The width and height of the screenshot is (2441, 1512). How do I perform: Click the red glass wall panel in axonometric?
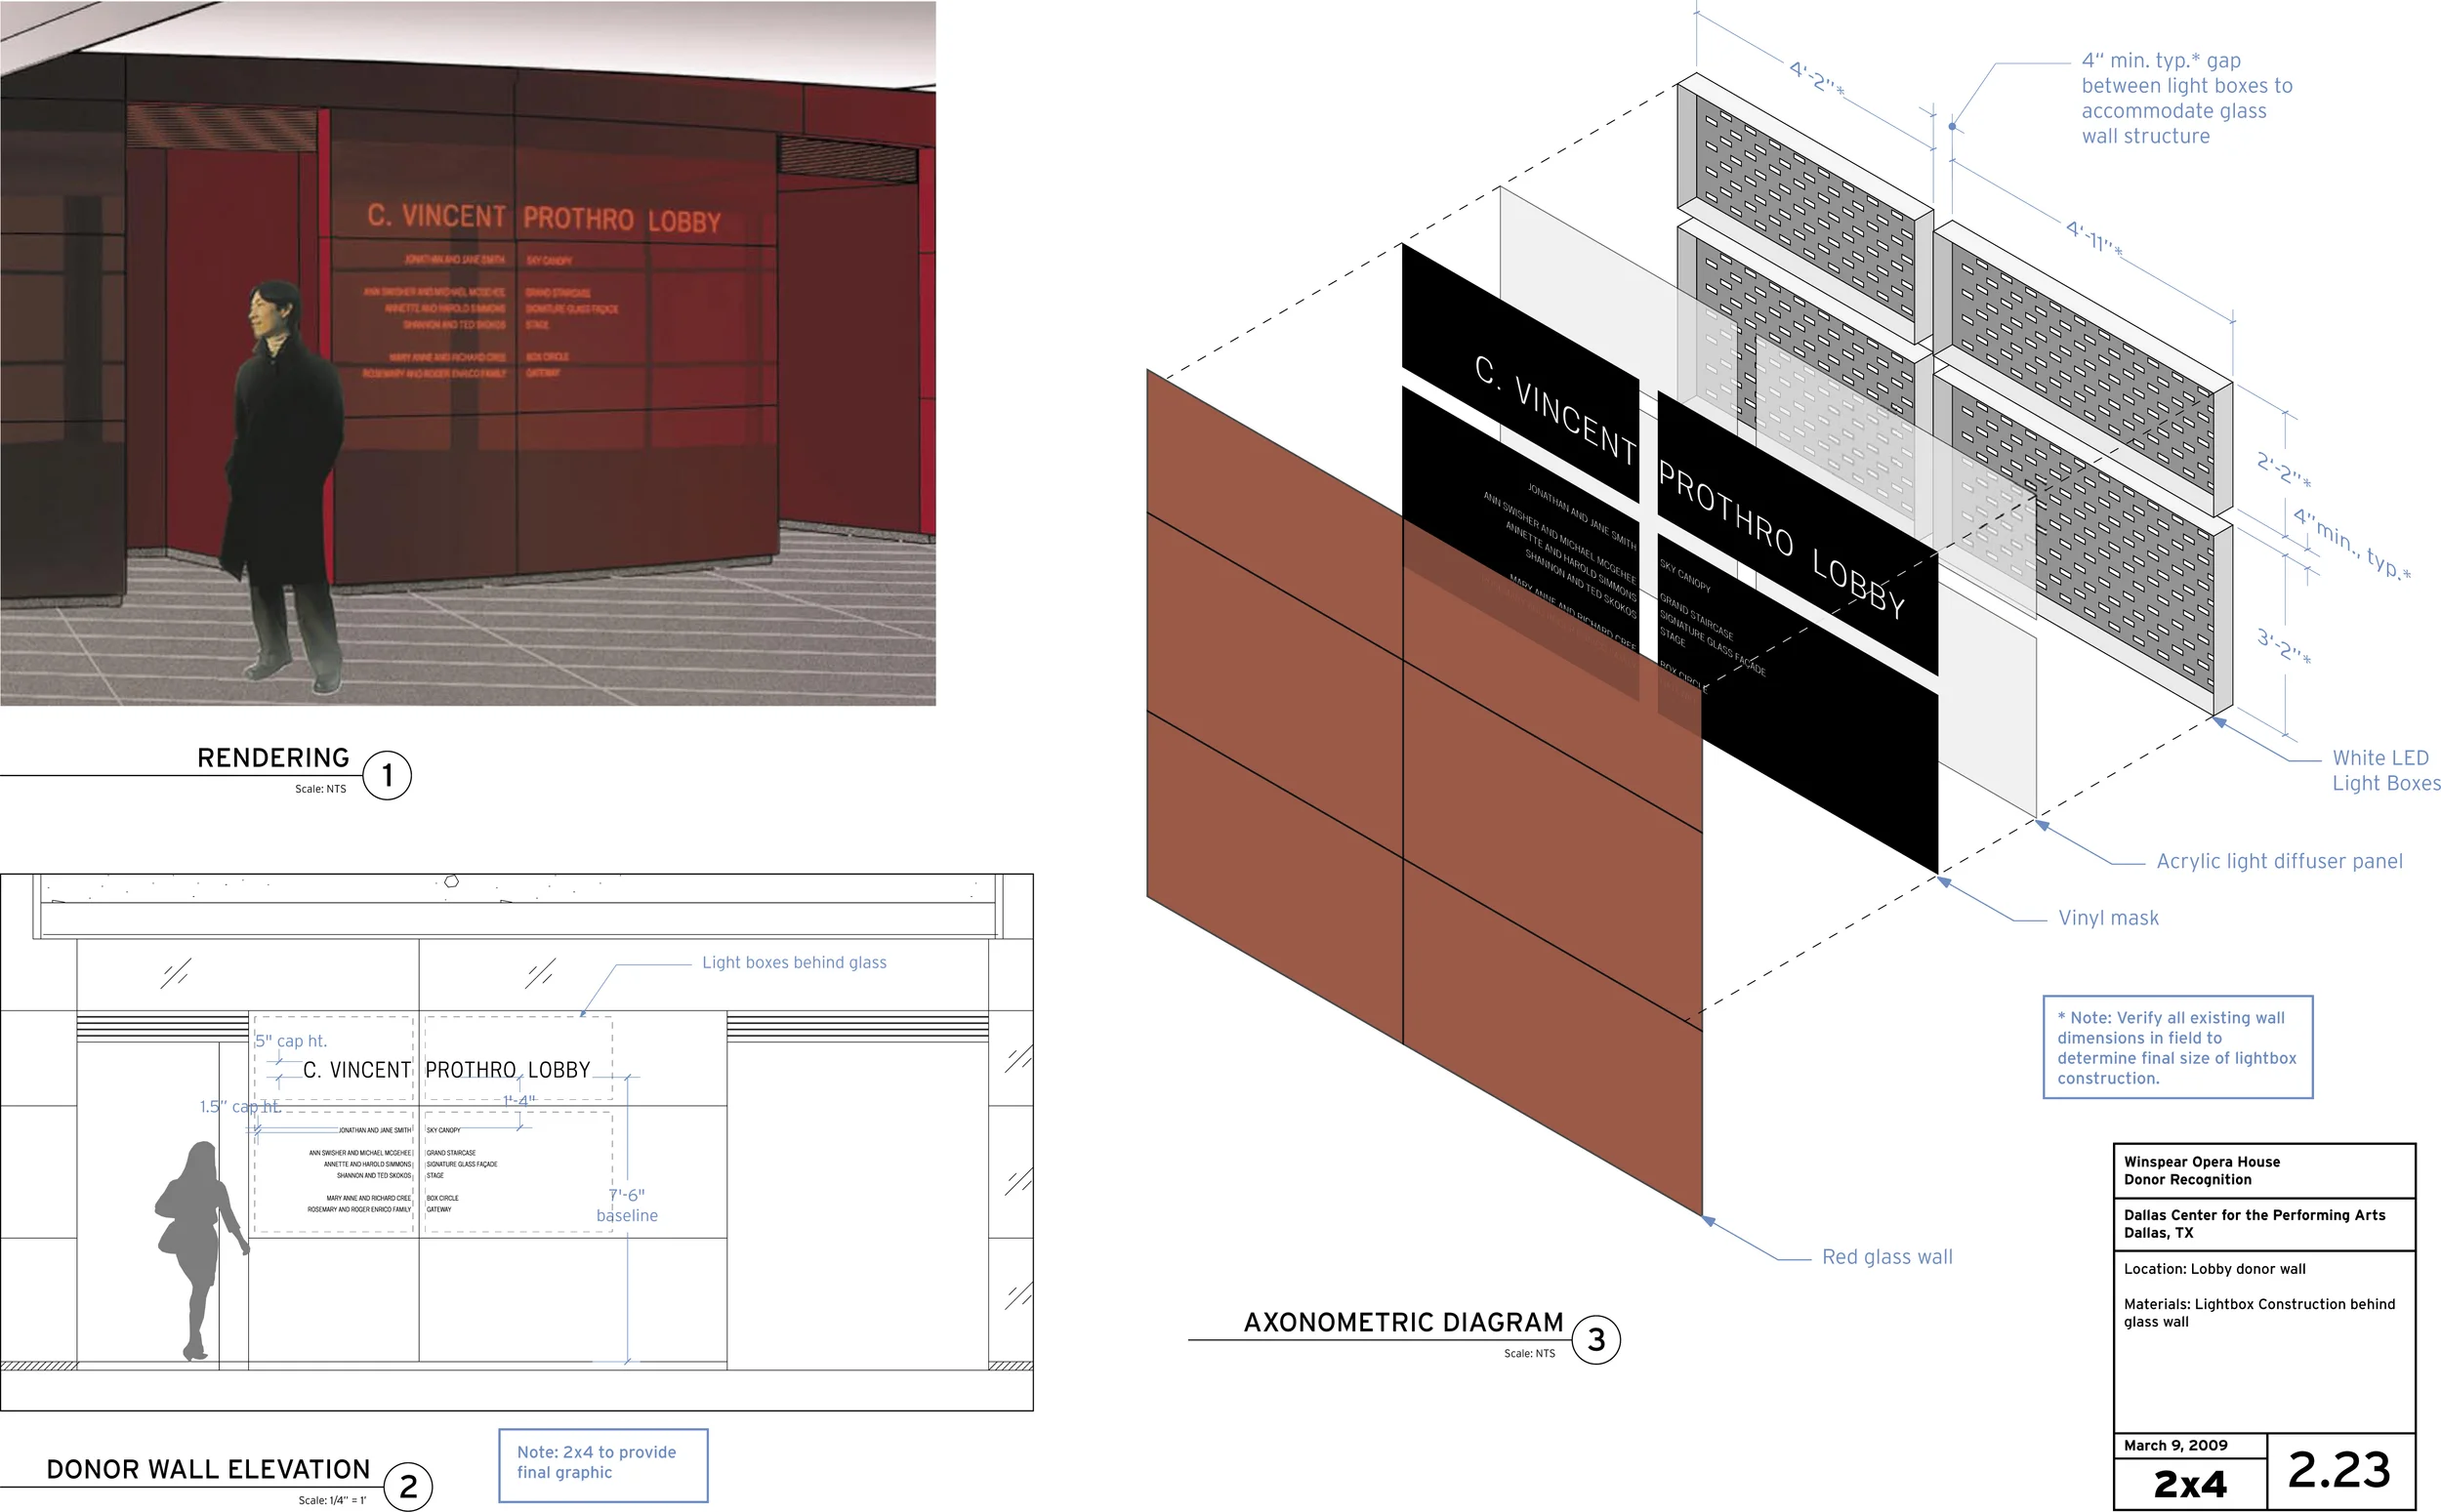coord(1424,793)
